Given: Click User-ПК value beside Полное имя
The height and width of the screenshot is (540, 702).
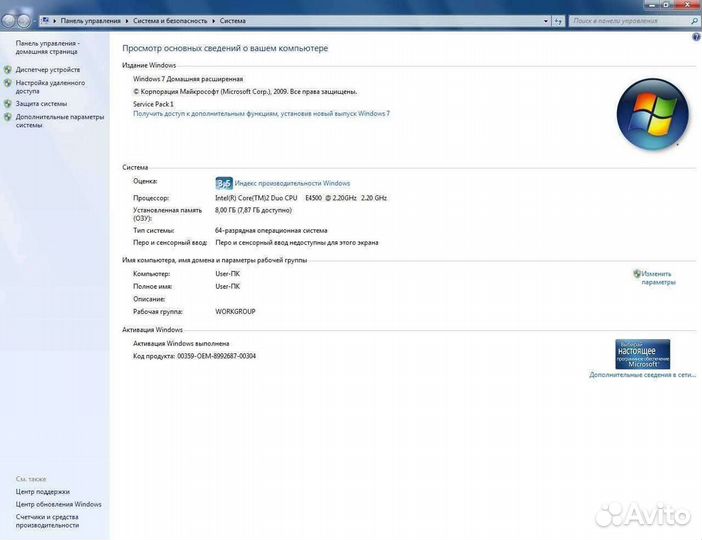Looking at the screenshot, I should (x=227, y=286).
